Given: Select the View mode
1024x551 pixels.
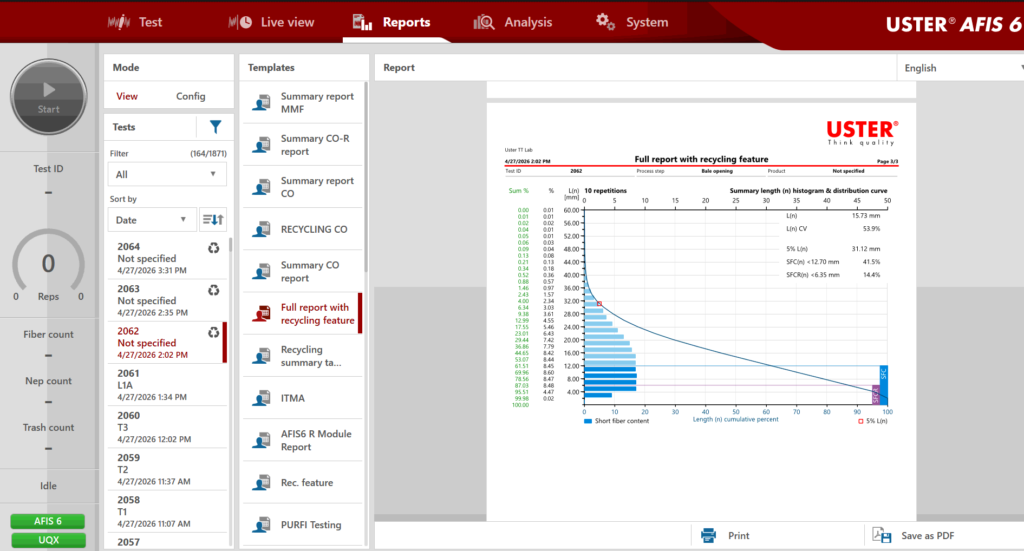Looking at the screenshot, I should pos(127,96).
